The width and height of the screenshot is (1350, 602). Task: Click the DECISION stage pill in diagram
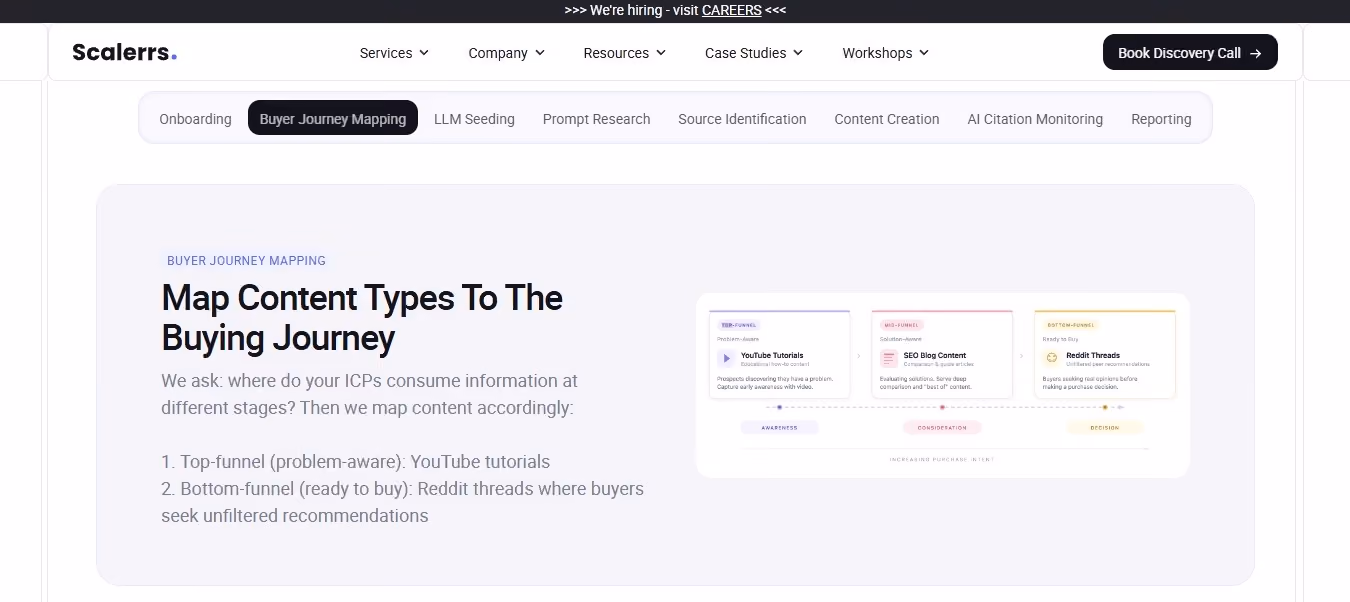pyautogui.click(x=1104, y=427)
